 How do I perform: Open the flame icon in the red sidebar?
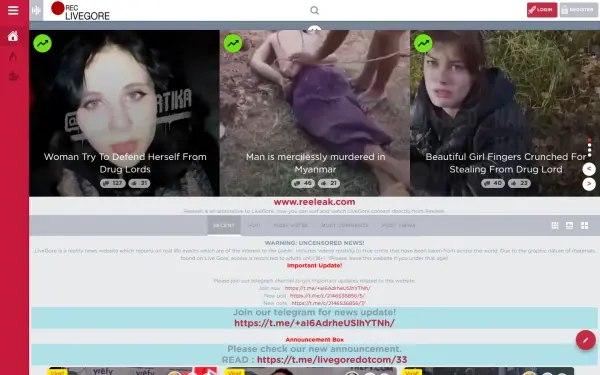13,57
